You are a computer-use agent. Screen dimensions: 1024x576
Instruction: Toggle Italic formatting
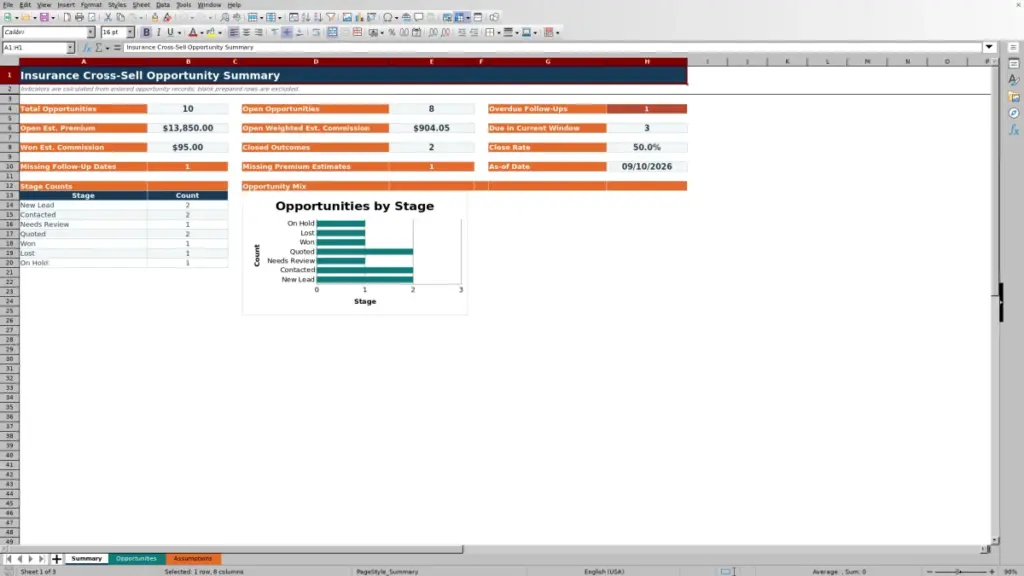click(x=158, y=32)
